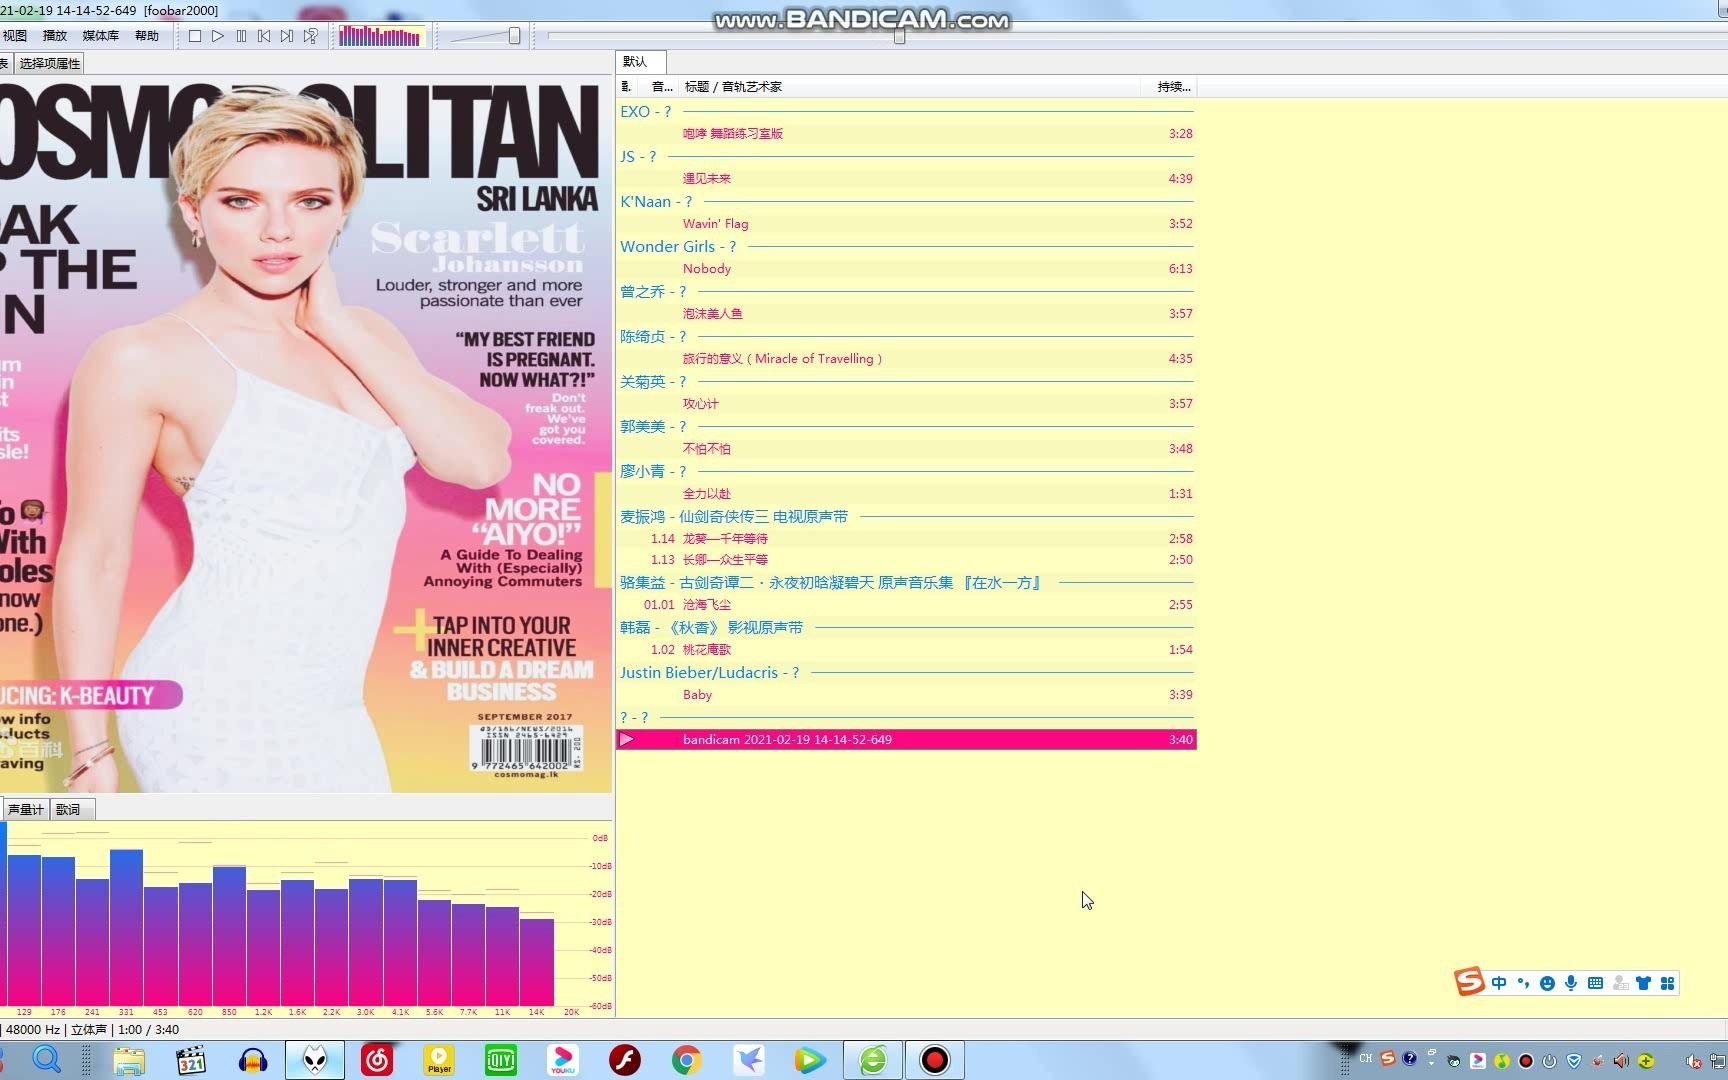Select the track 全力以赴
1728x1080 pixels.
tap(906, 493)
